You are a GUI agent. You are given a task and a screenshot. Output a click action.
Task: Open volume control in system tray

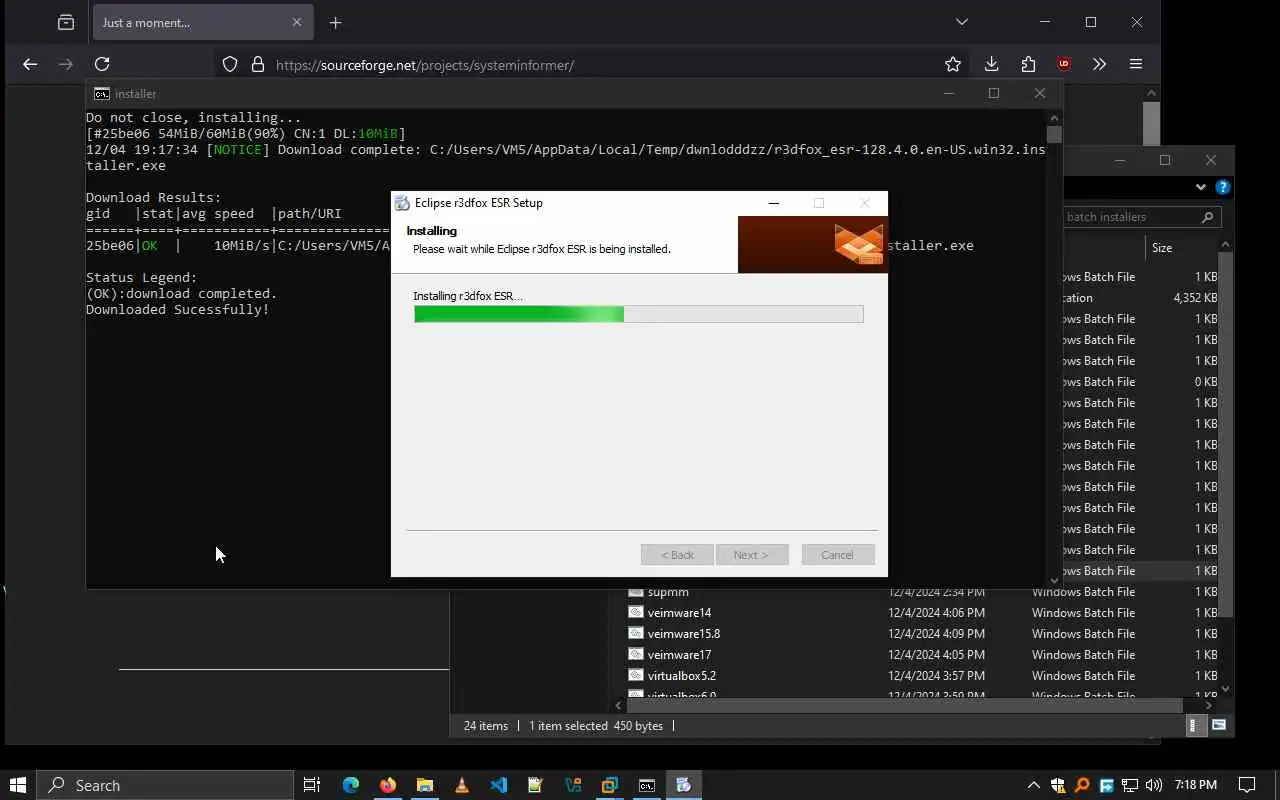click(1154, 785)
